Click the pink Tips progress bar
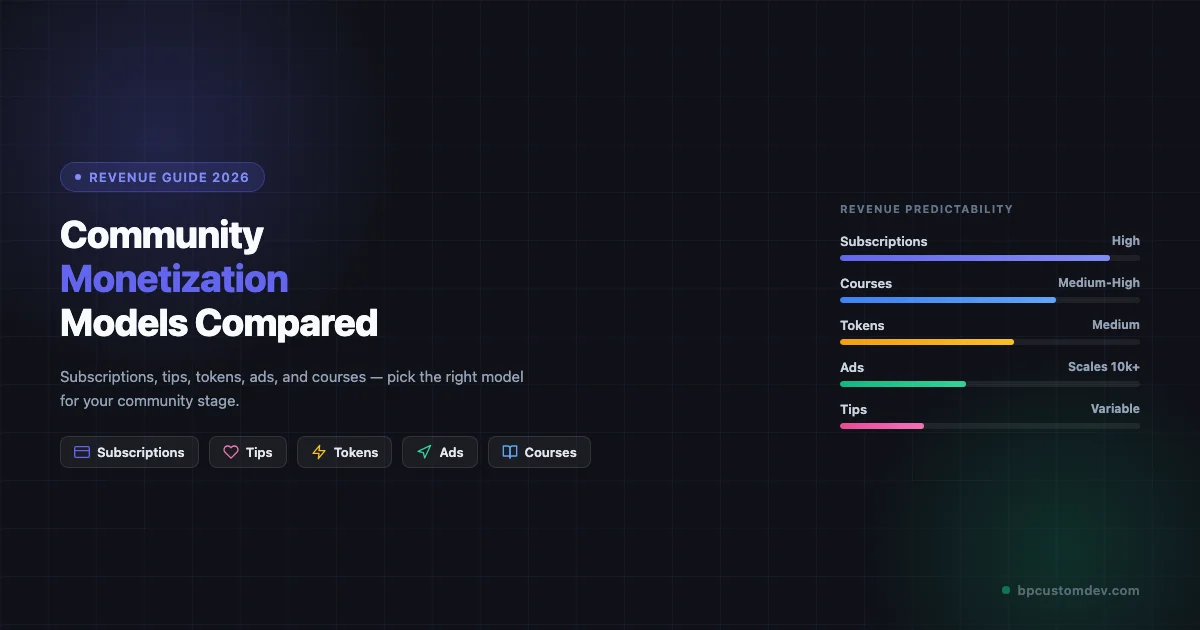 (880, 426)
